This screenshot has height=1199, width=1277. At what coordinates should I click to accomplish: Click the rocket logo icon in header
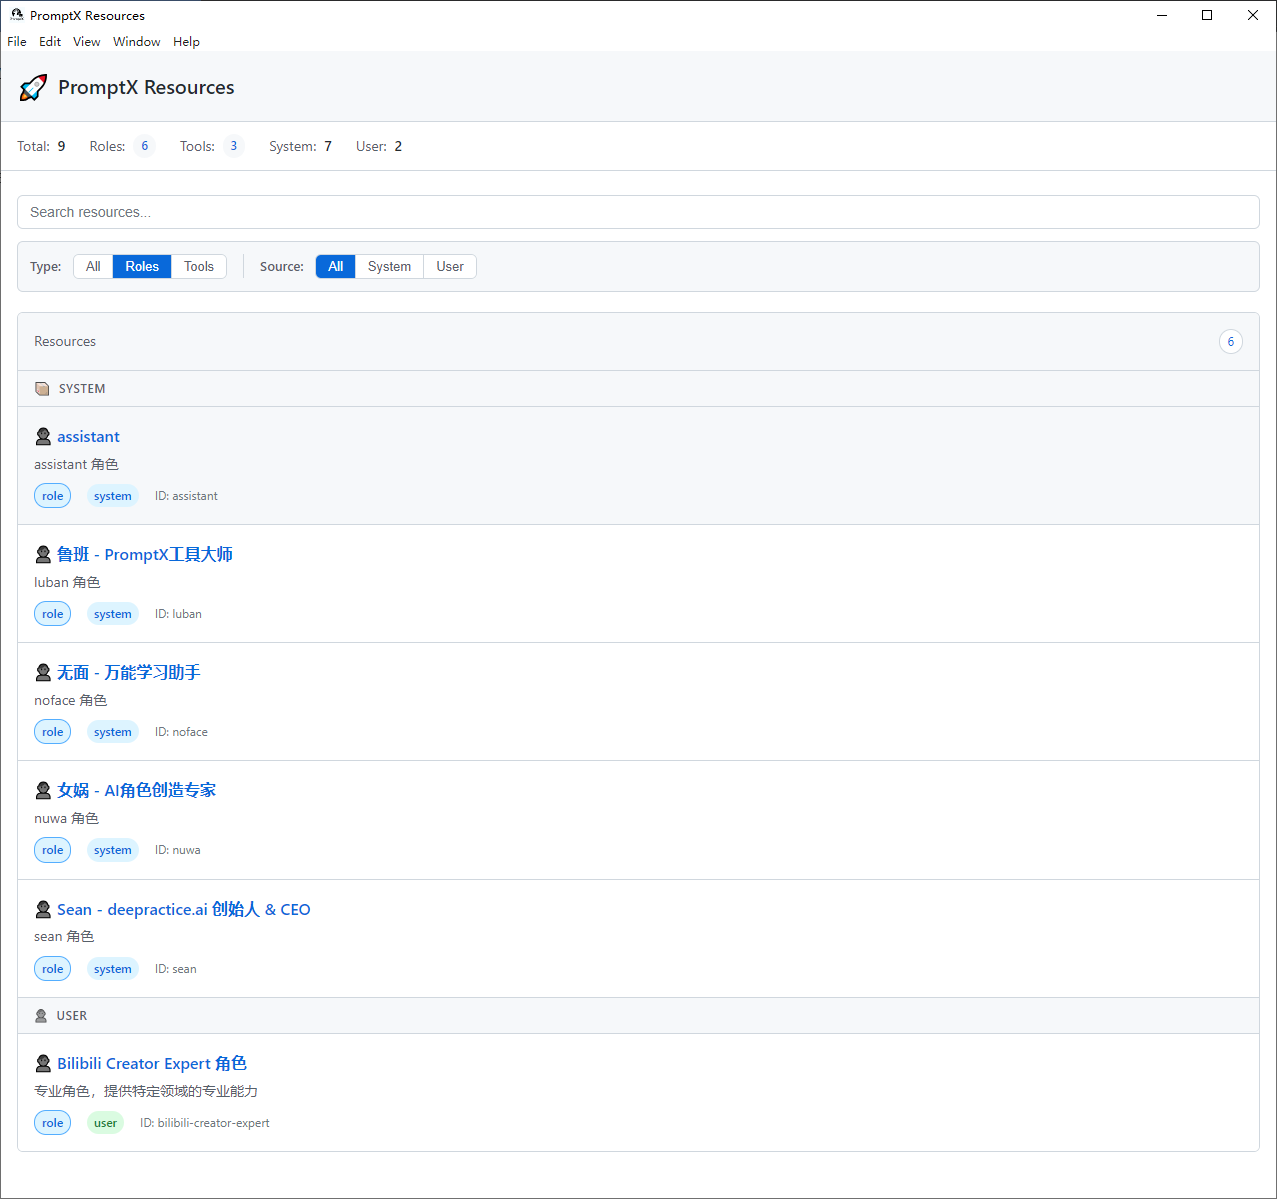click(x=33, y=88)
